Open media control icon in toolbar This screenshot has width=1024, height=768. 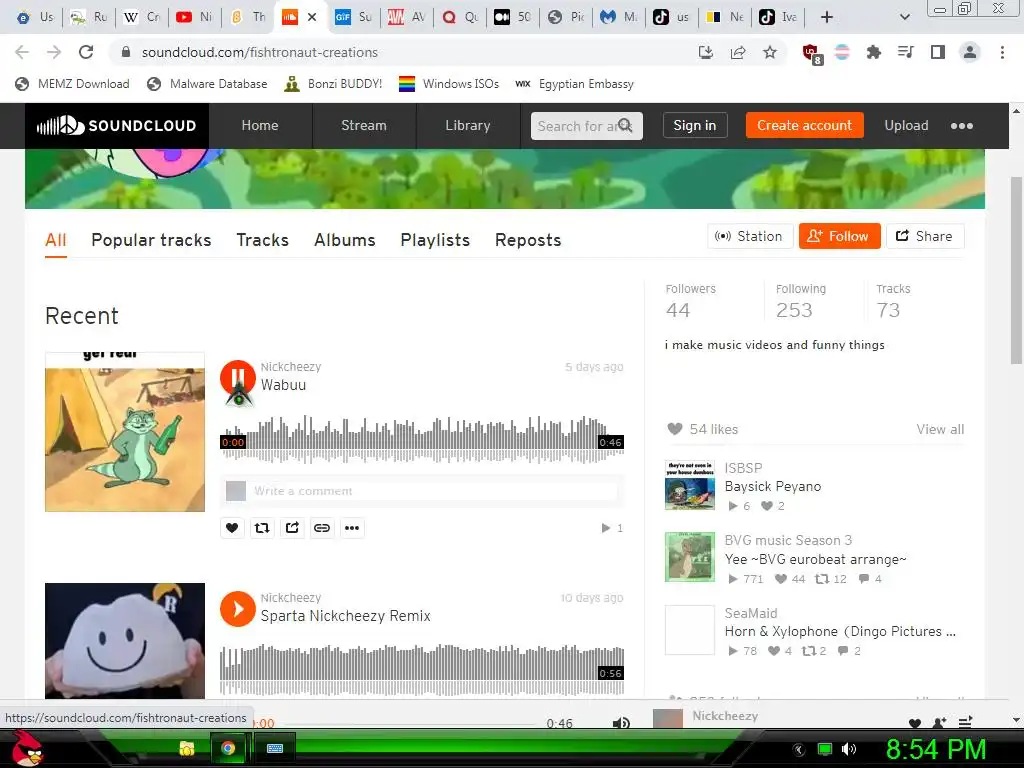coord(906,52)
